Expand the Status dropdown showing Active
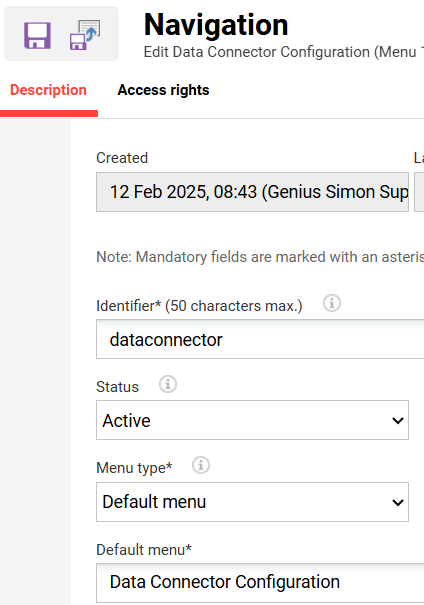 pyautogui.click(x=252, y=420)
